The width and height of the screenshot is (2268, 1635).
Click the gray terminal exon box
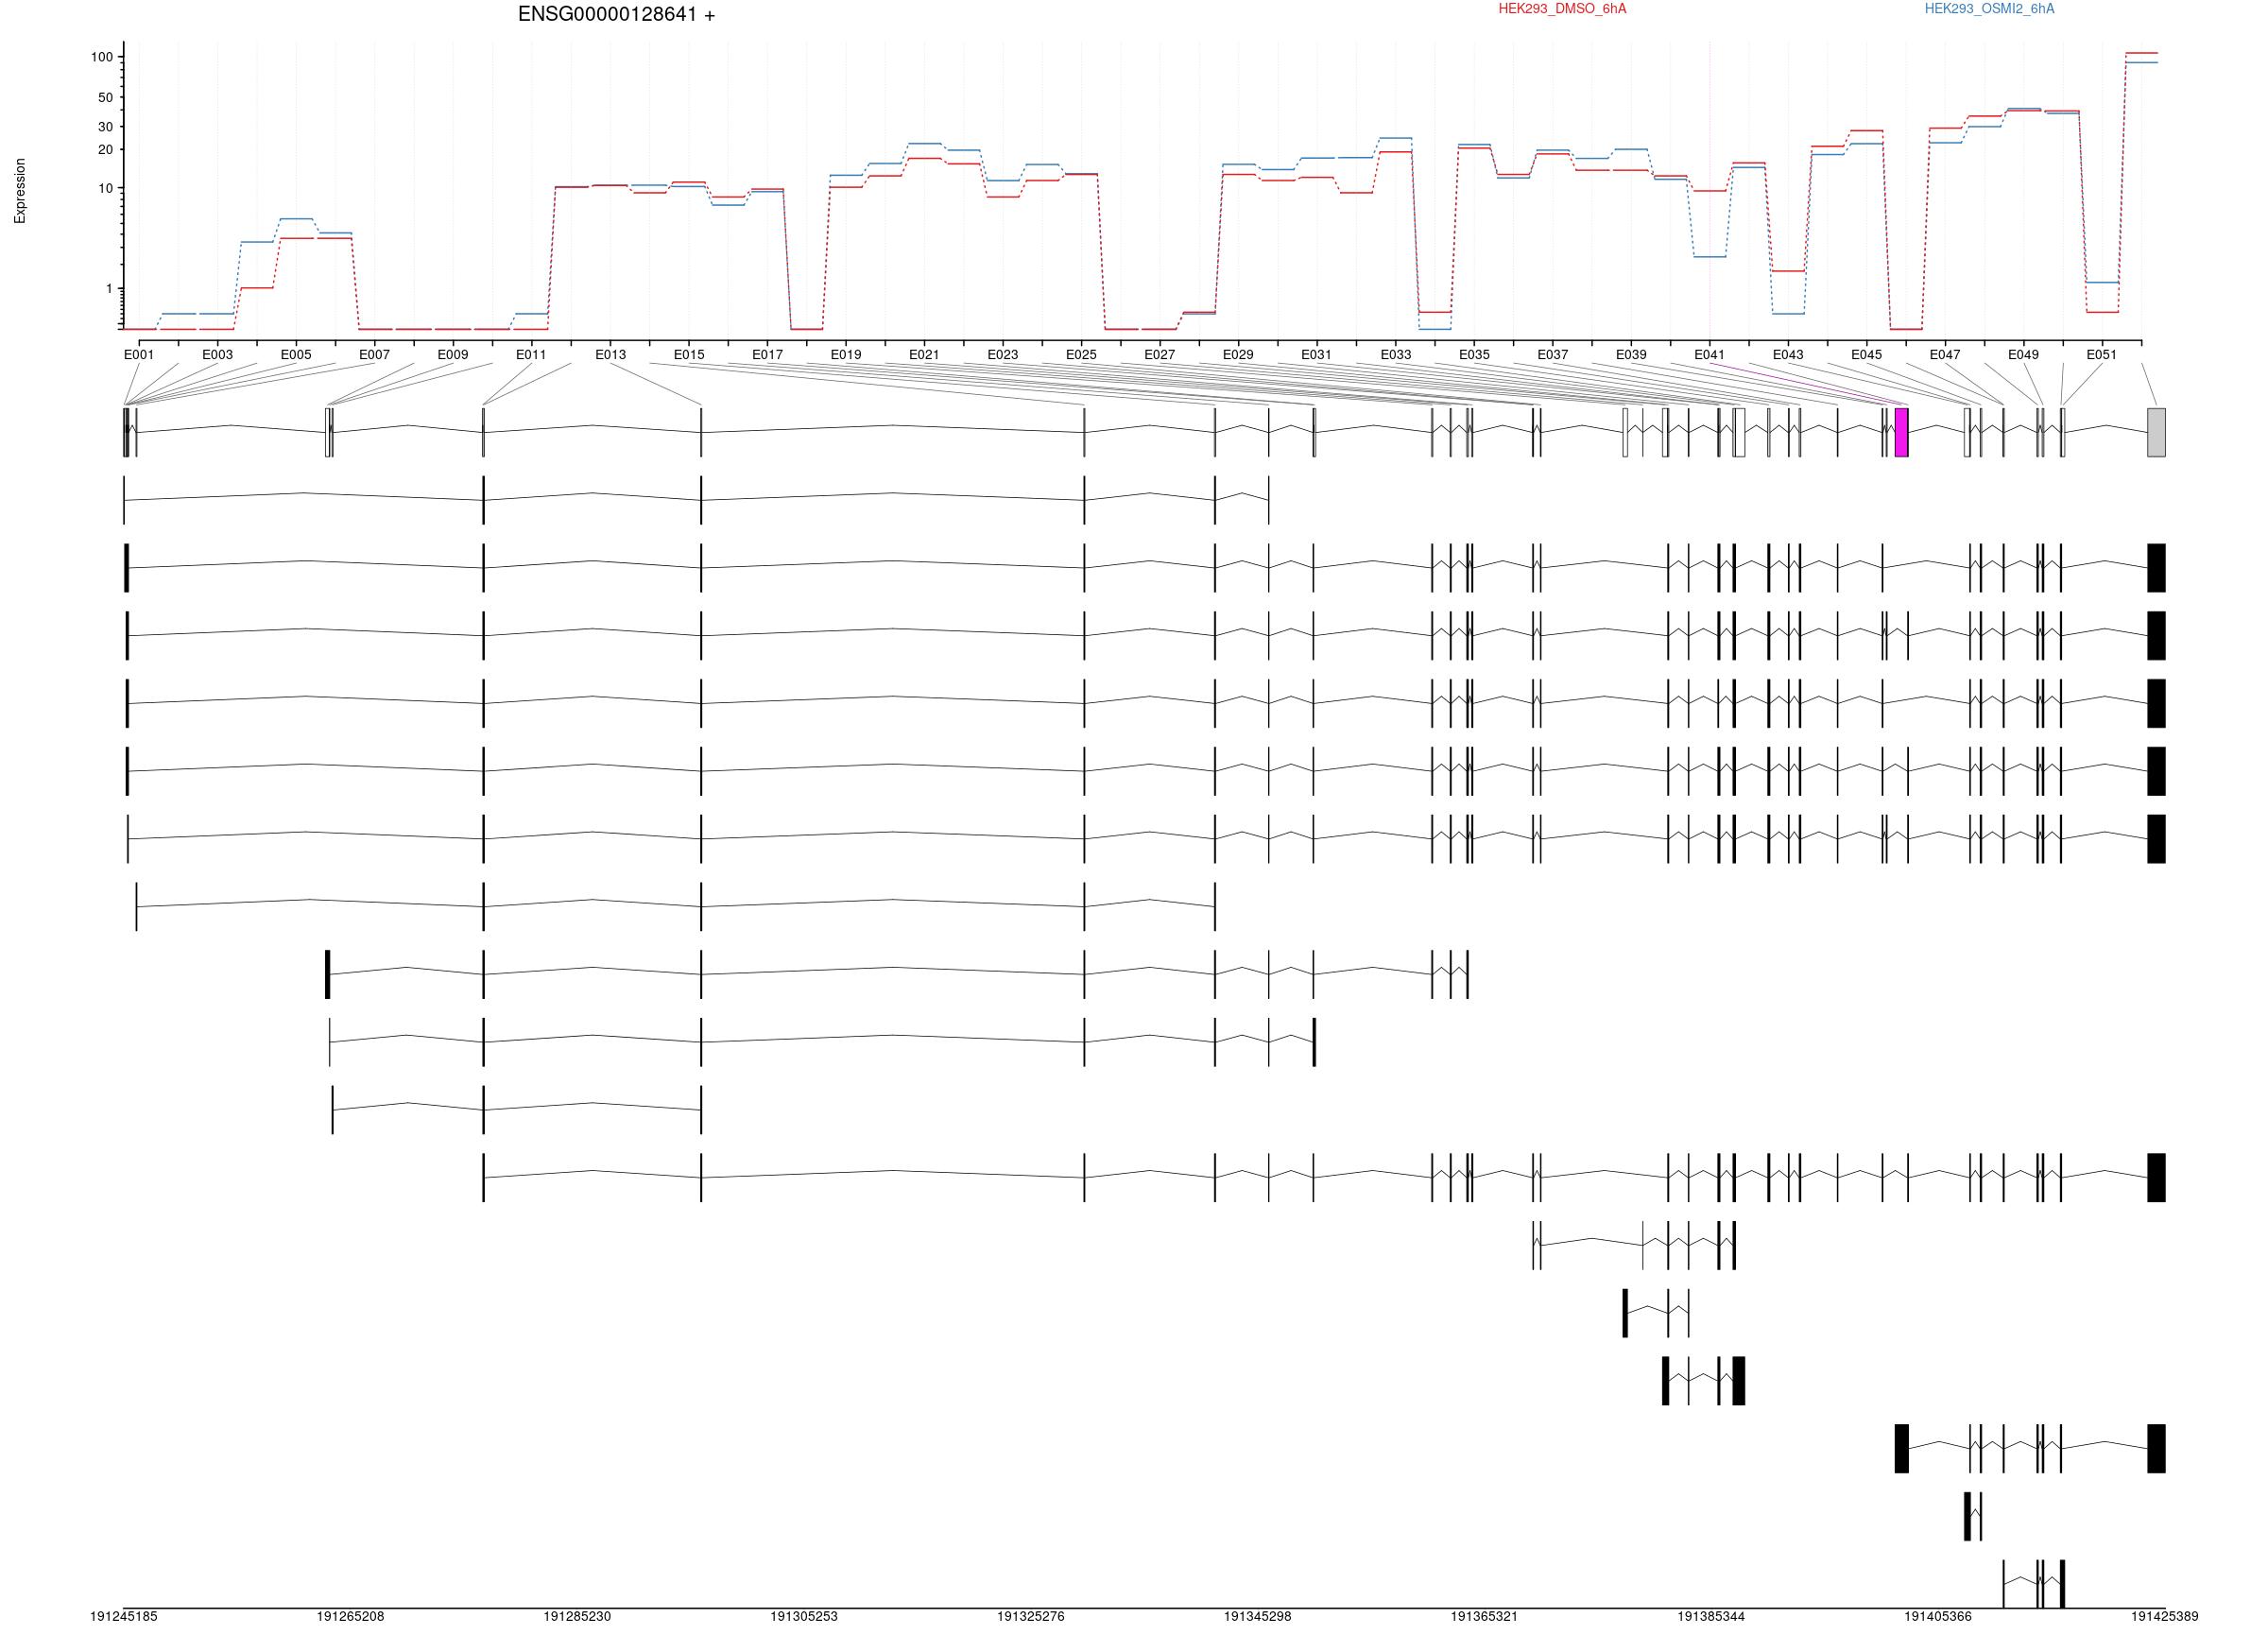[x=2156, y=432]
